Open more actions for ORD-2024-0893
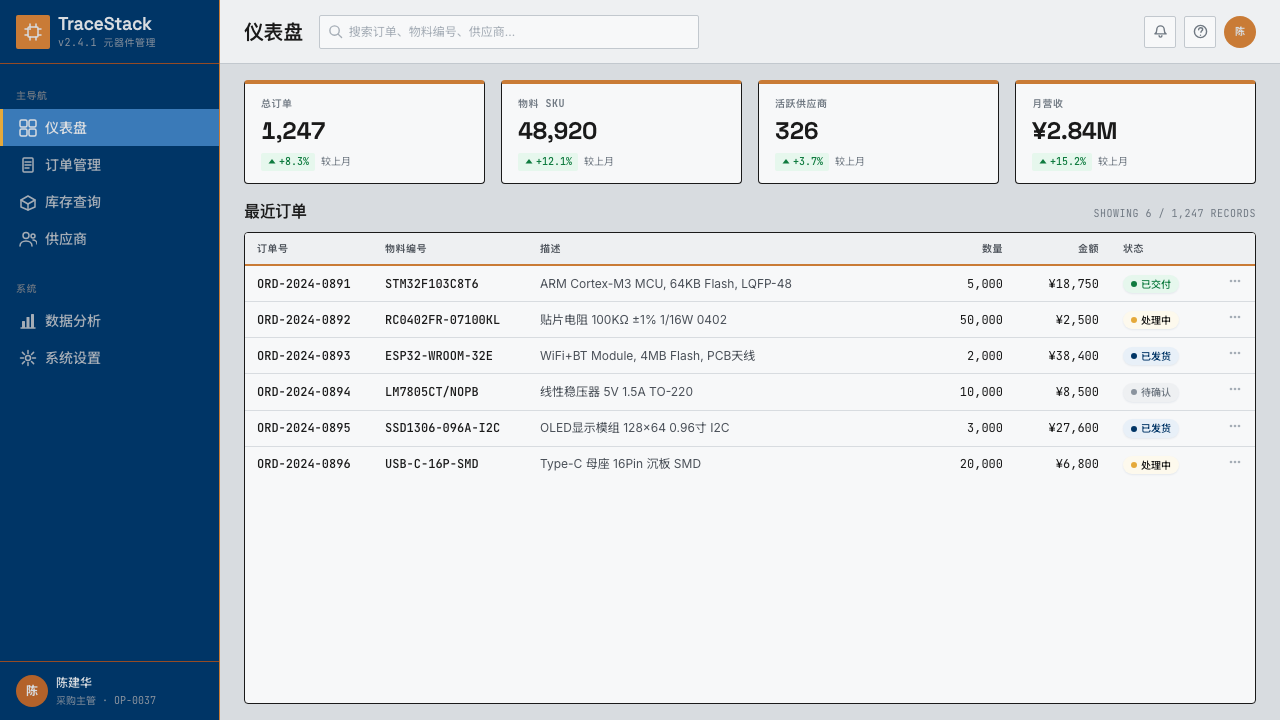Screen dimensions: 1280x720 [x=1235, y=353]
